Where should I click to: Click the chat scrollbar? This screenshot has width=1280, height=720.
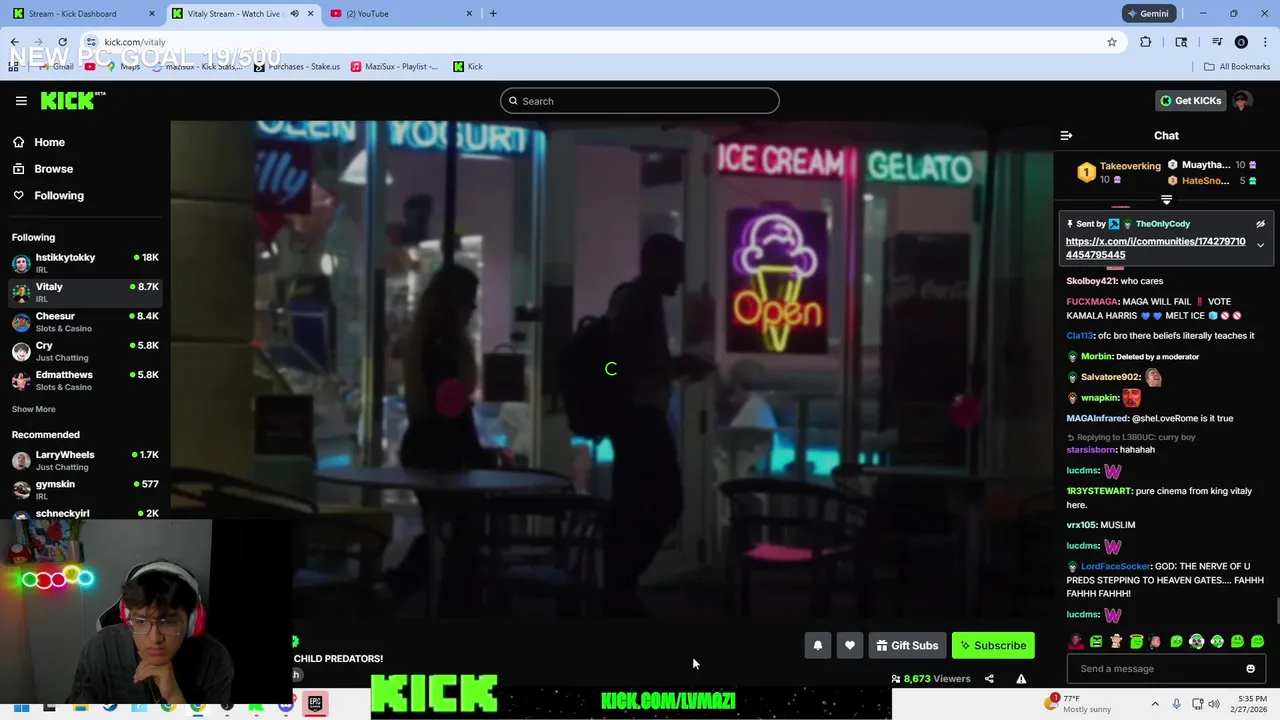pos(1276,610)
